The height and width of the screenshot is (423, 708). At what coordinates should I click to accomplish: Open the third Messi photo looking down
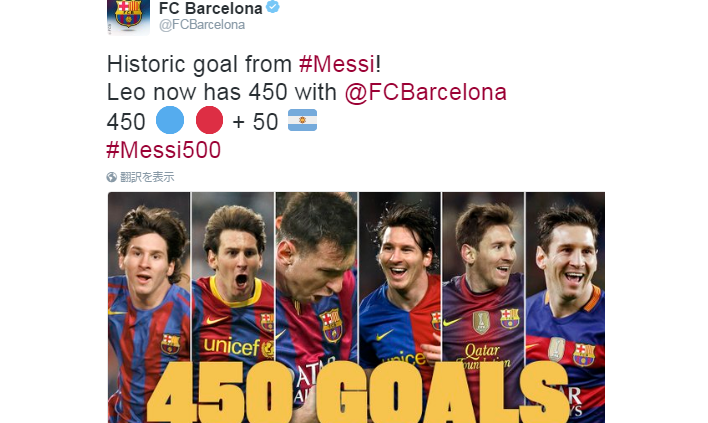[317, 307]
